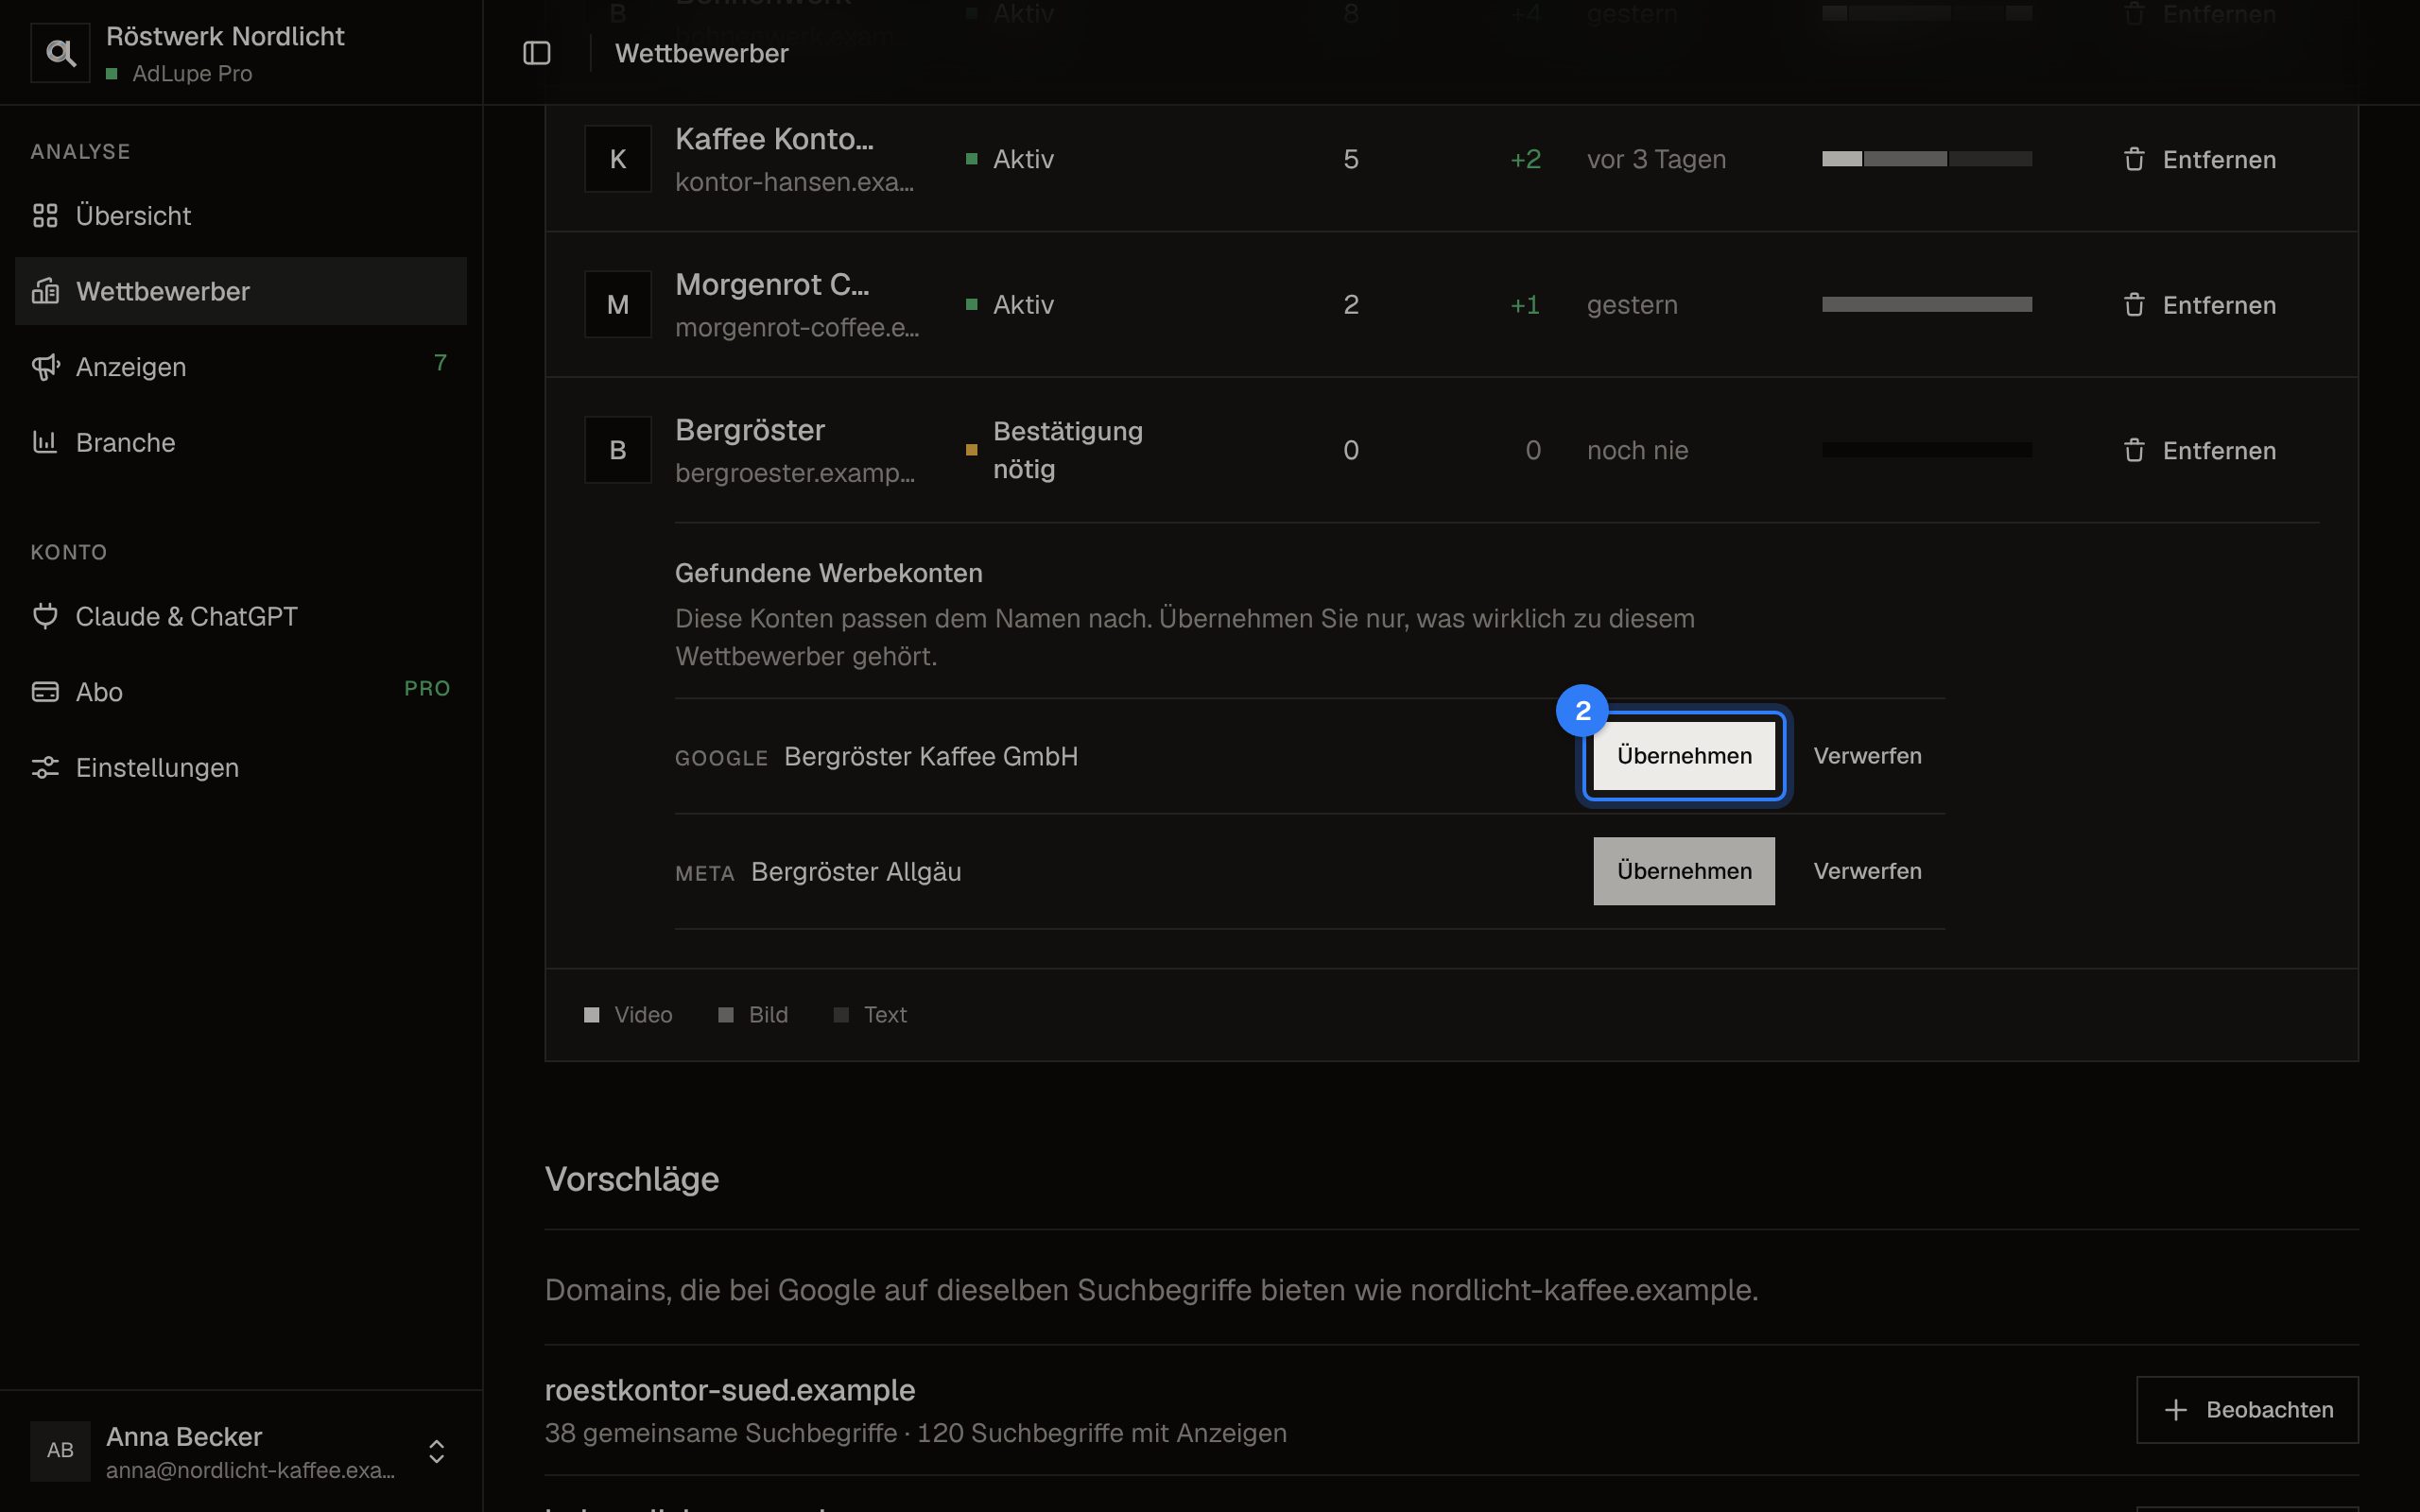Click the Übersicht grid icon
2420x1512 pixels.
pyautogui.click(x=45, y=215)
